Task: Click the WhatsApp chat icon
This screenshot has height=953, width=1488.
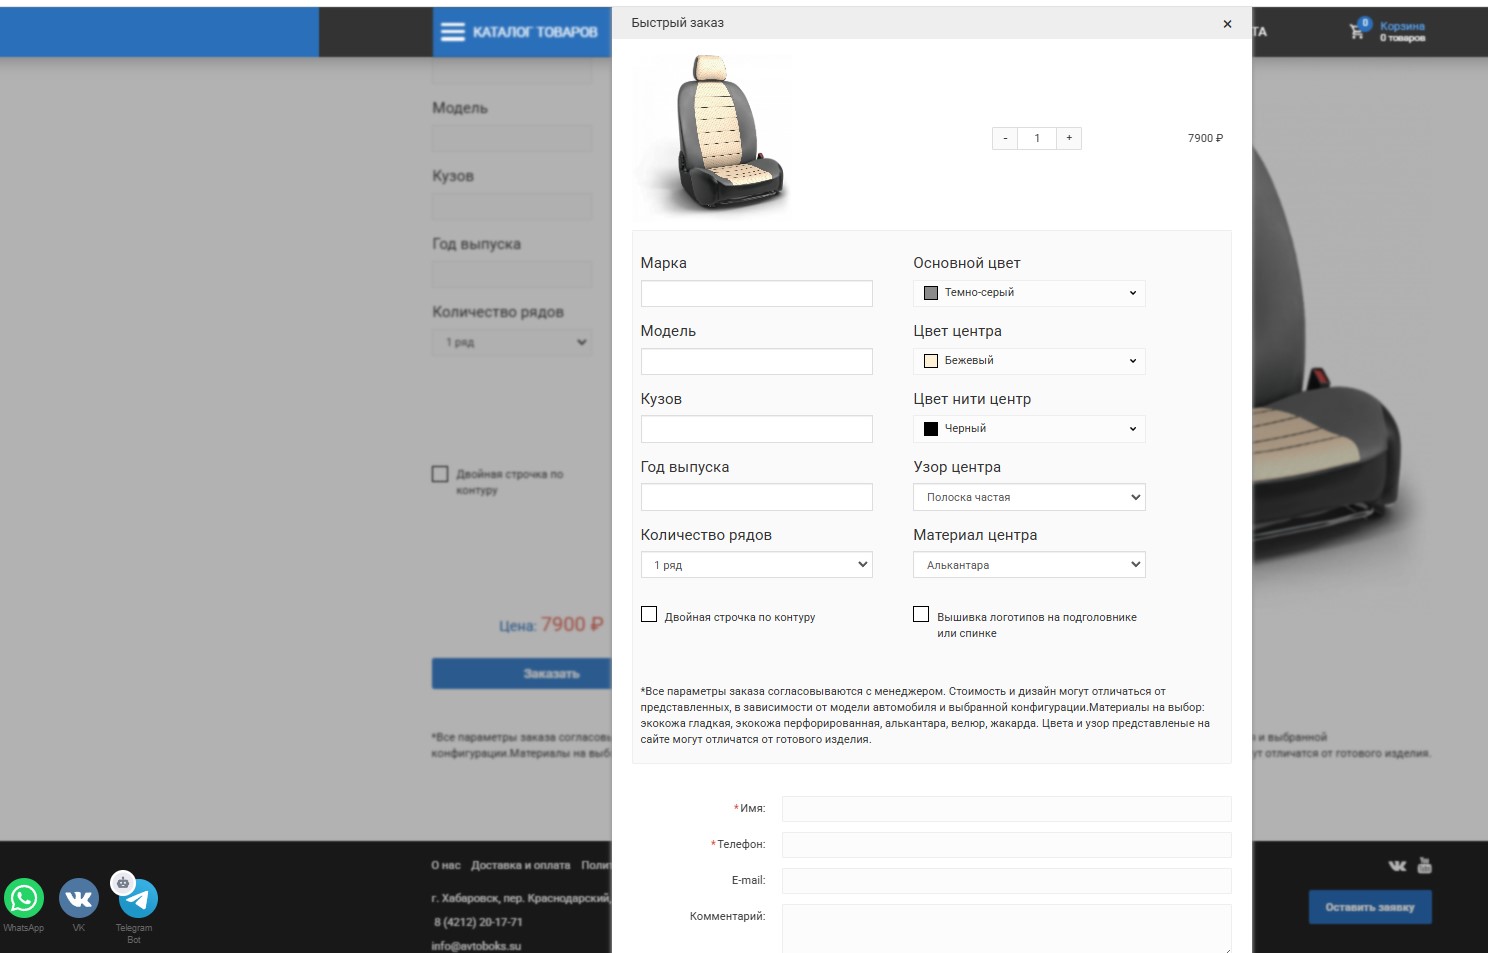Action: [24, 897]
